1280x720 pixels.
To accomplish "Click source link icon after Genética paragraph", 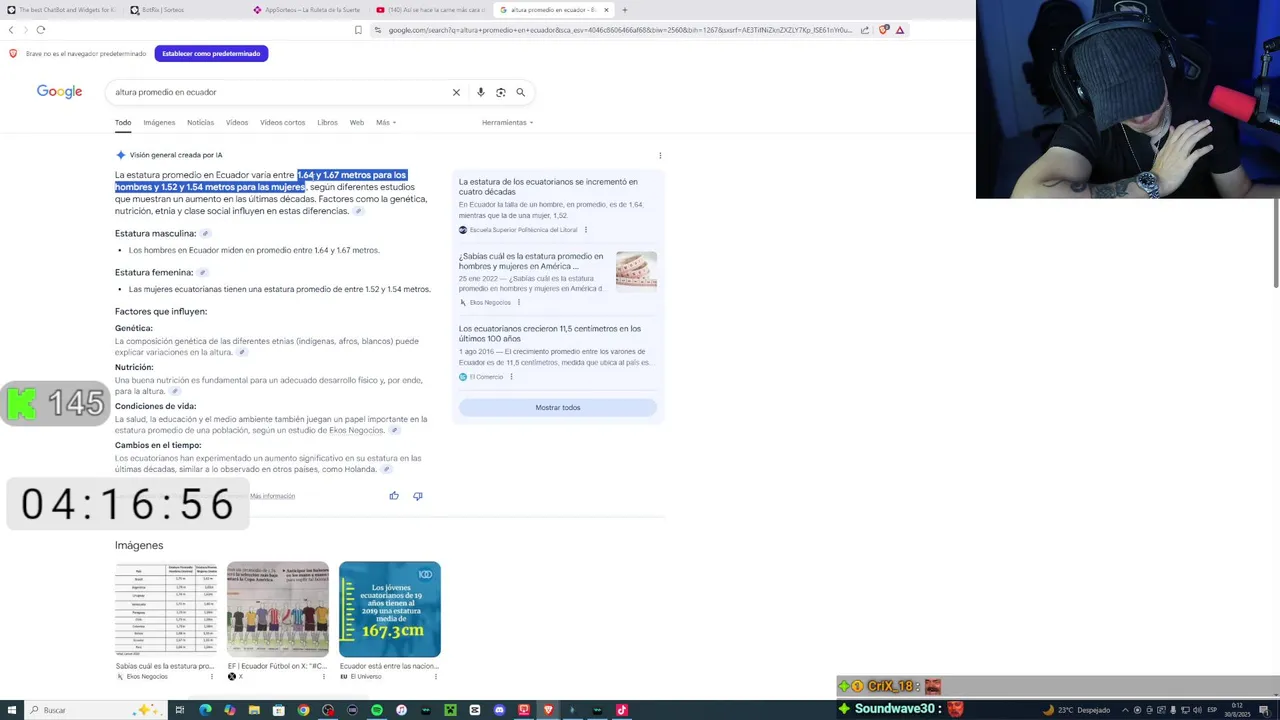I will [x=242, y=352].
